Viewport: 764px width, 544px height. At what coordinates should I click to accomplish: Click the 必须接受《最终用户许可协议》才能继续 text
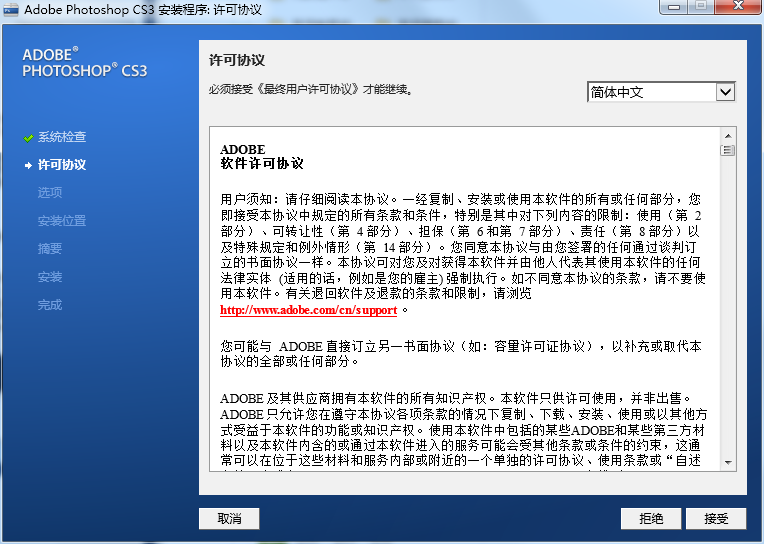tap(311, 90)
